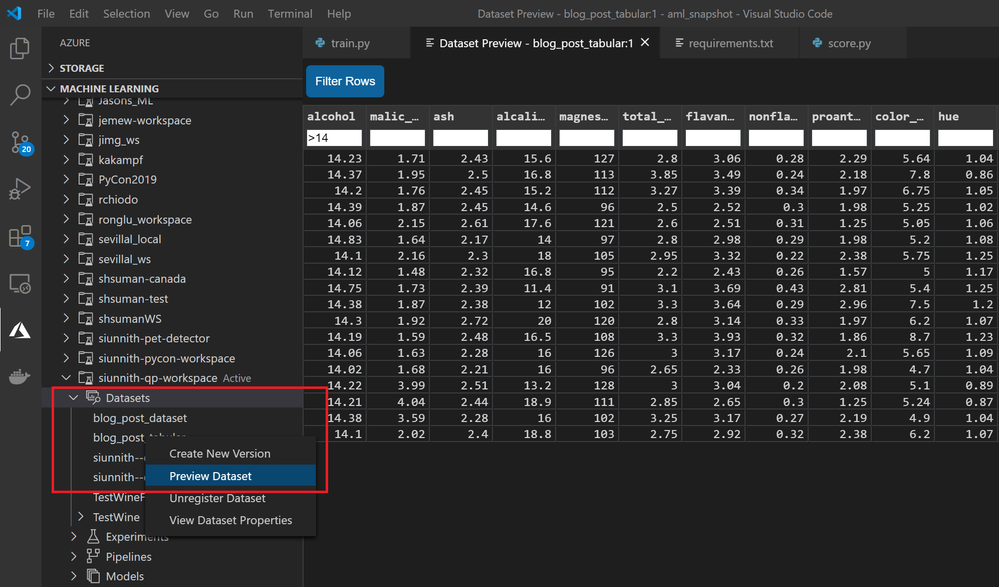Open the Docker view icon
The image size is (999, 587).
click(20, 377)
